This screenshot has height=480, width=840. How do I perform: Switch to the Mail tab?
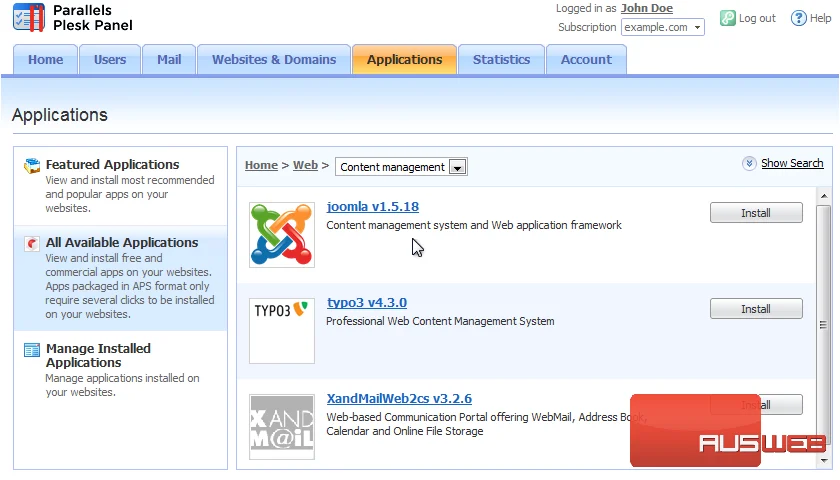click(169, 59)
